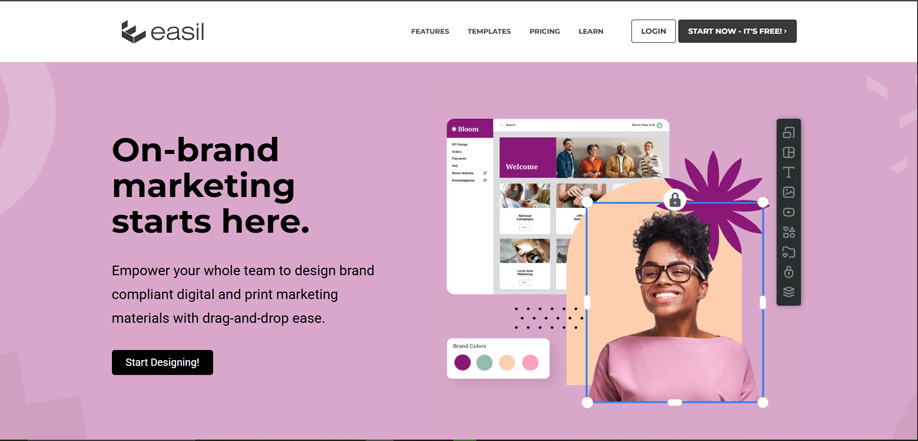Open the Shapes elements icon
Screen dimensions: 918x441
(x=788, y=233)
